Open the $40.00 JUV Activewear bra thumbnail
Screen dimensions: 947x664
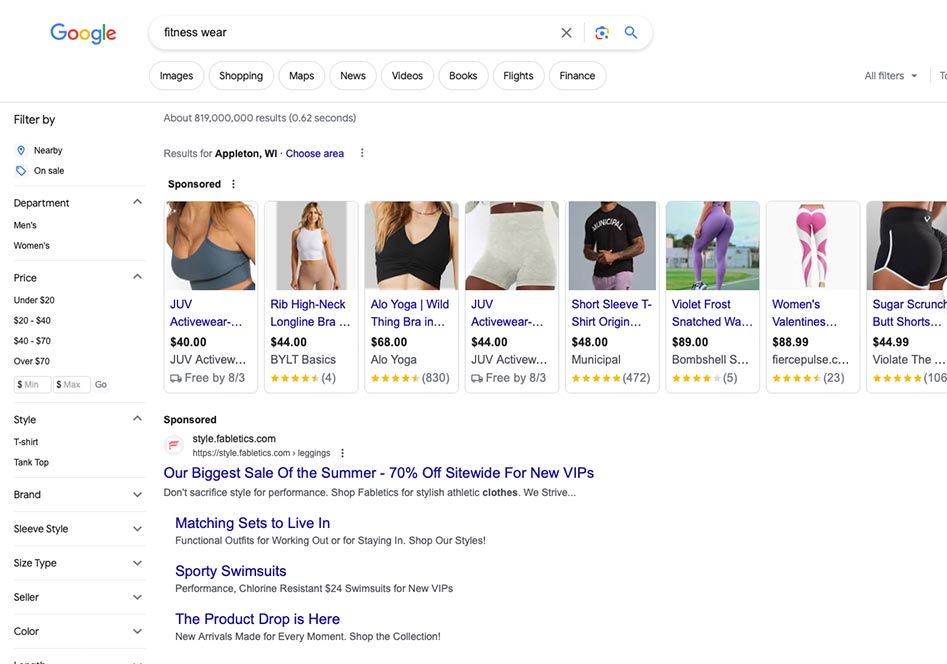[x=211, y=245]
